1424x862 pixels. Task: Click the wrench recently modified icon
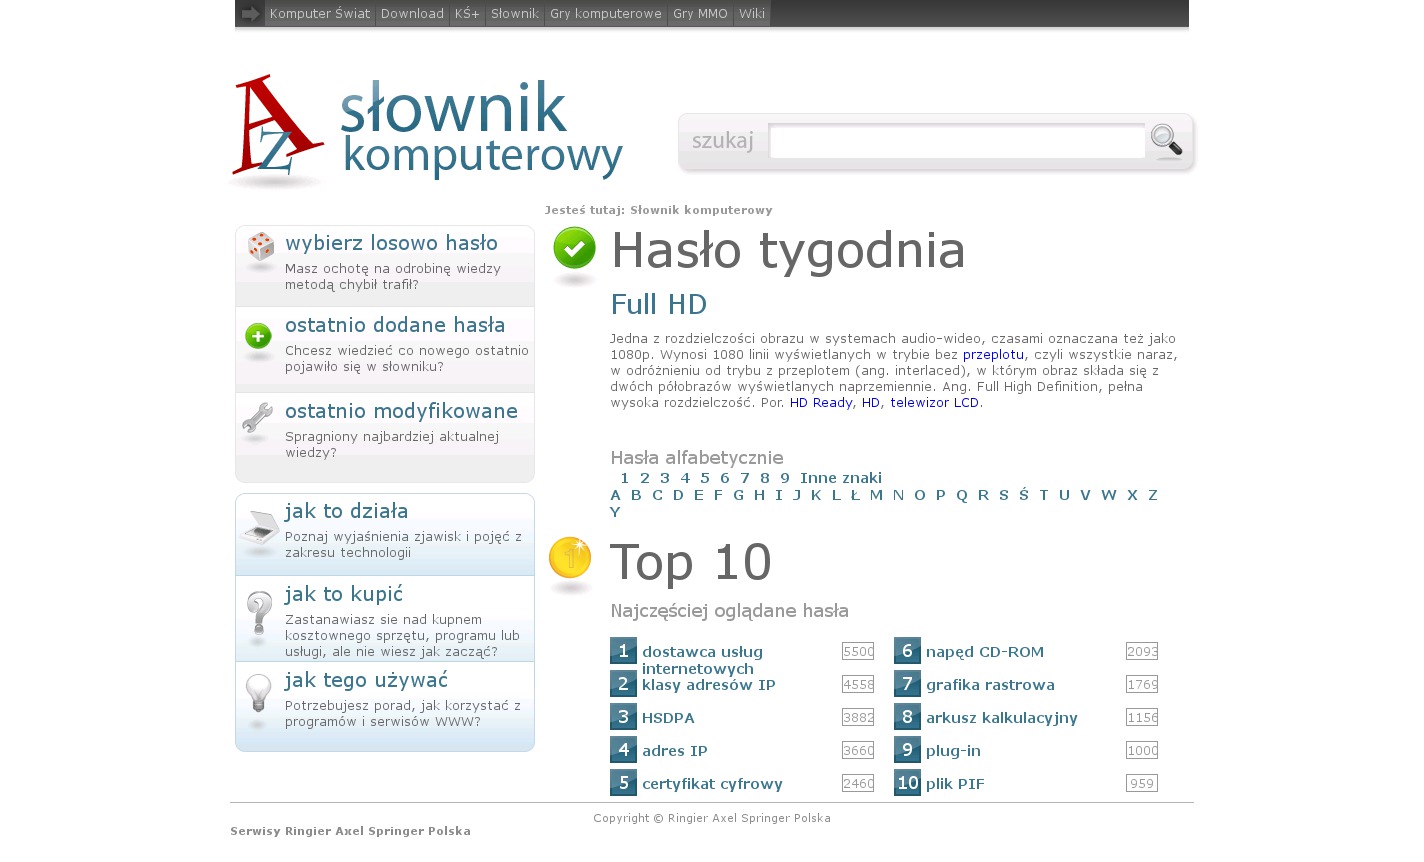pos(258,417)
